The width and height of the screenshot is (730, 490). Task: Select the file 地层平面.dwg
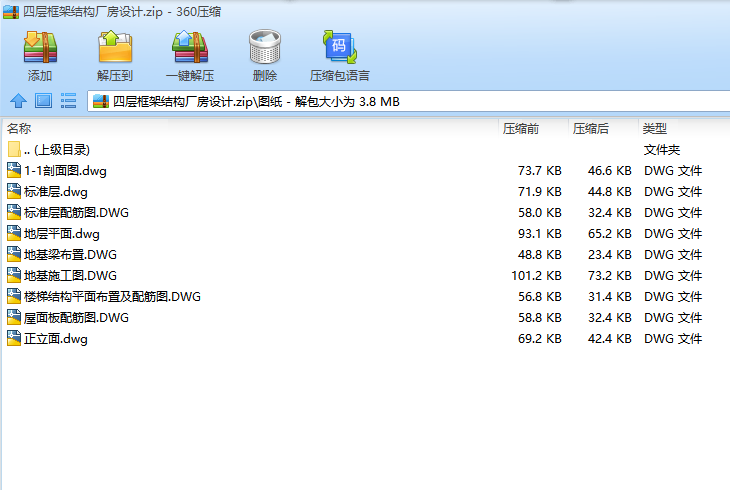pyautogui.click(x=62, y=234)
